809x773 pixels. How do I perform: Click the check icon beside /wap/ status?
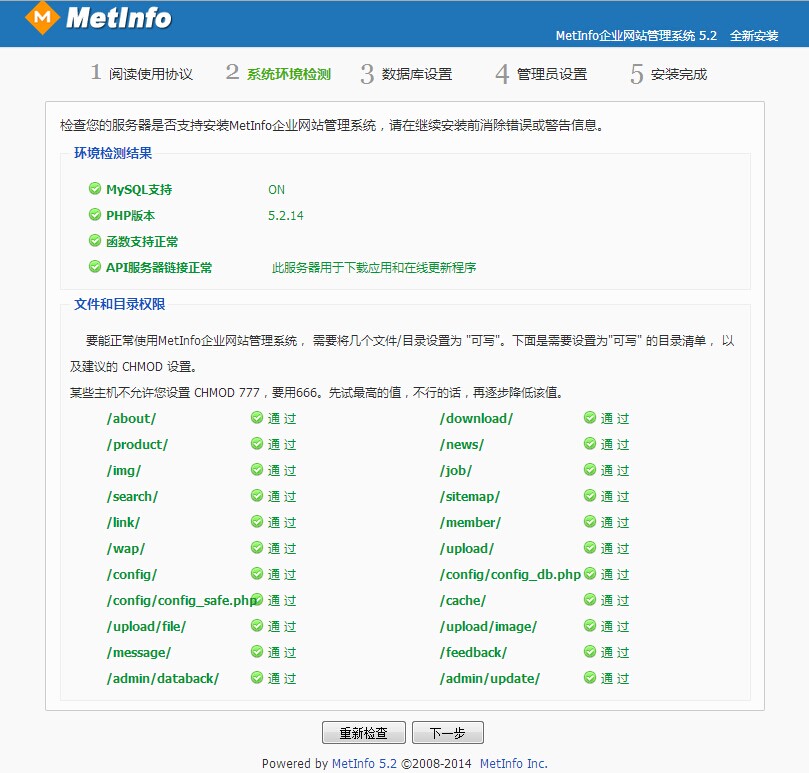tap(257, 547)
